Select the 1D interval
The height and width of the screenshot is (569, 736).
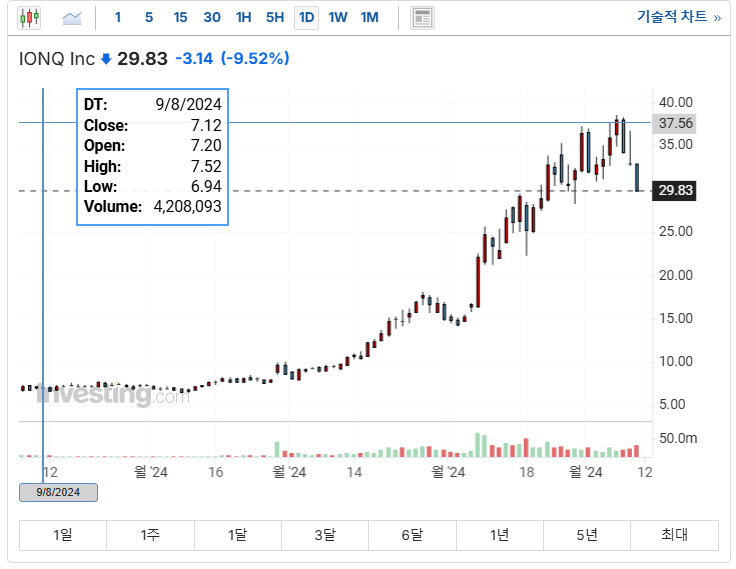(307, 18)
